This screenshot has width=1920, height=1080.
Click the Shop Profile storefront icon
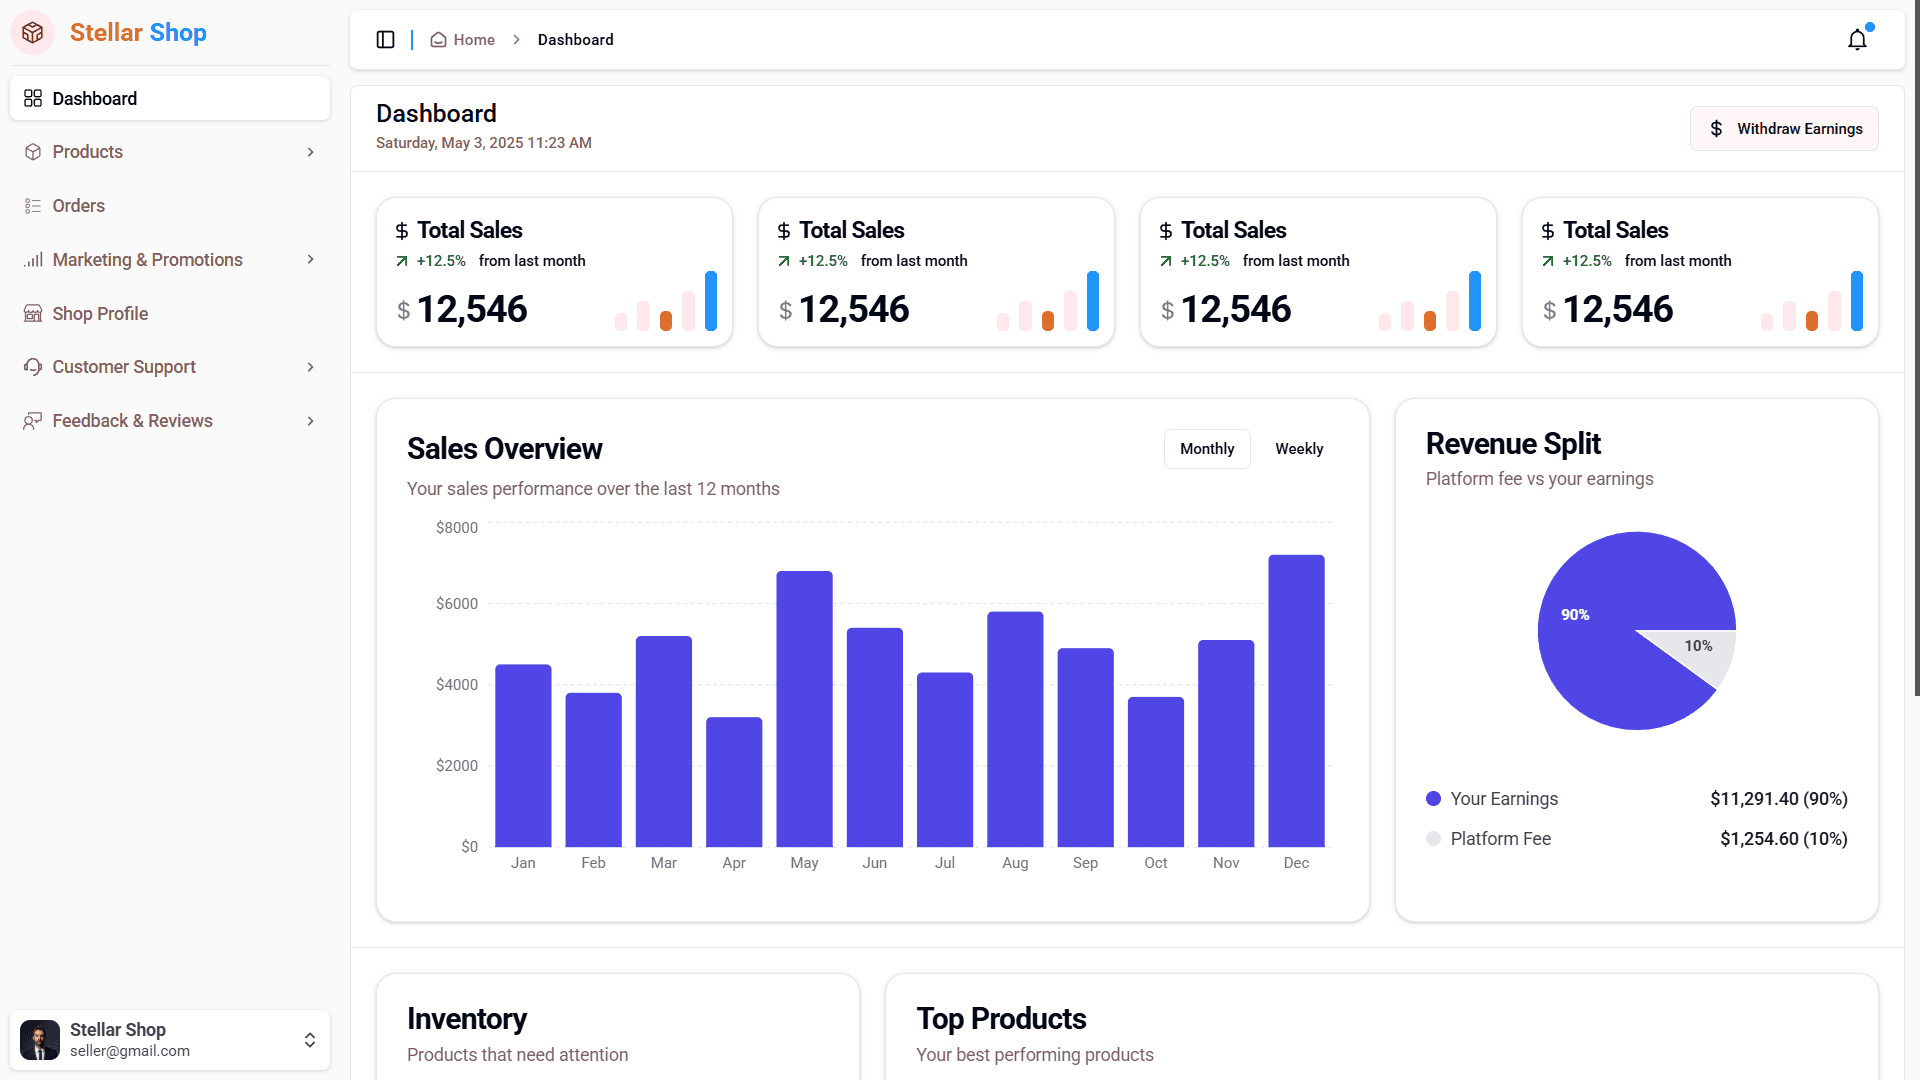tap(33, 314)
